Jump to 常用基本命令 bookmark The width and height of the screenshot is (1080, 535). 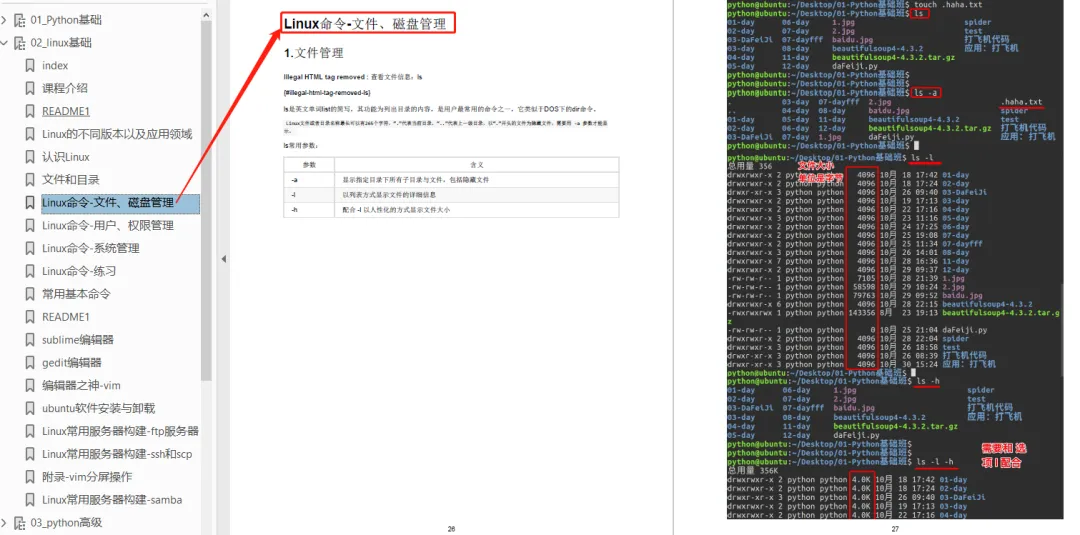click(x=76, y=294)
